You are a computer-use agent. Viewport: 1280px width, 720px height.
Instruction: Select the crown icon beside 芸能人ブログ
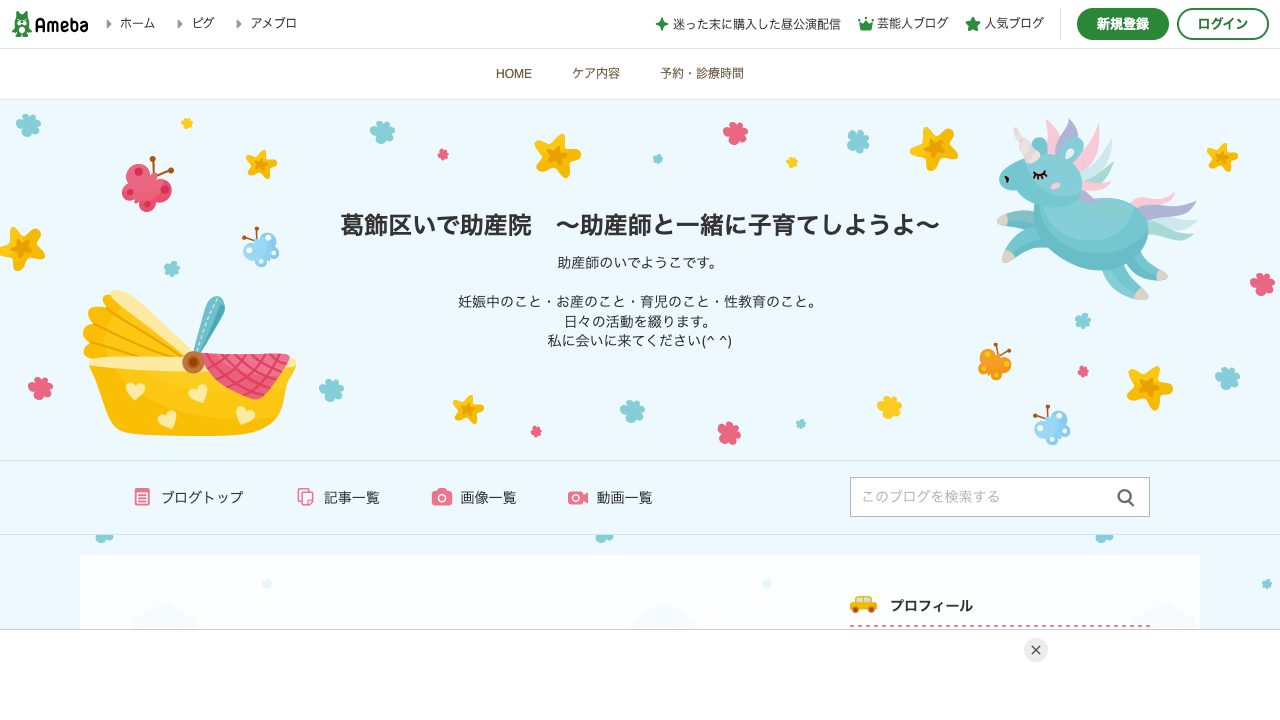point(864,23)
